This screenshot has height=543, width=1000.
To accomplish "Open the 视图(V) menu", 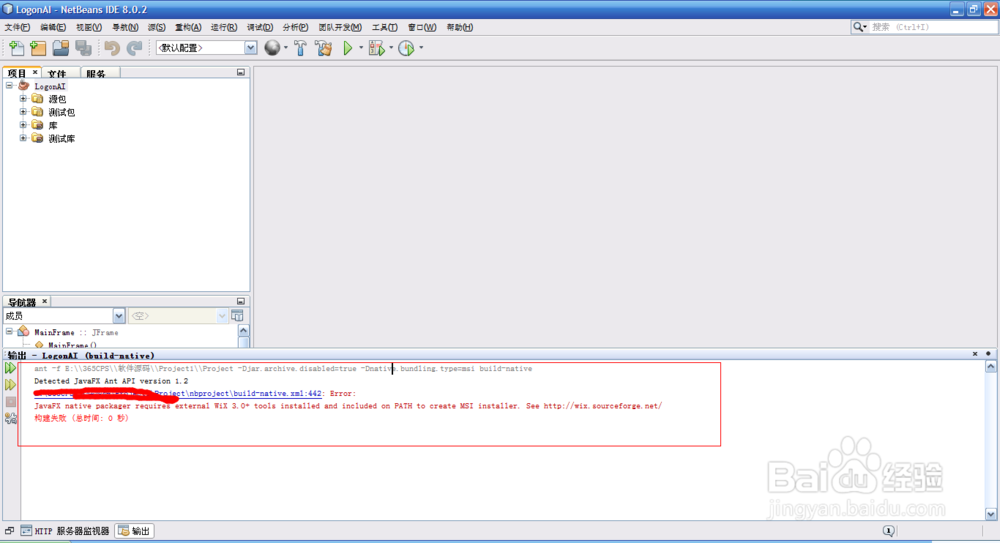I will coord(89,27).
